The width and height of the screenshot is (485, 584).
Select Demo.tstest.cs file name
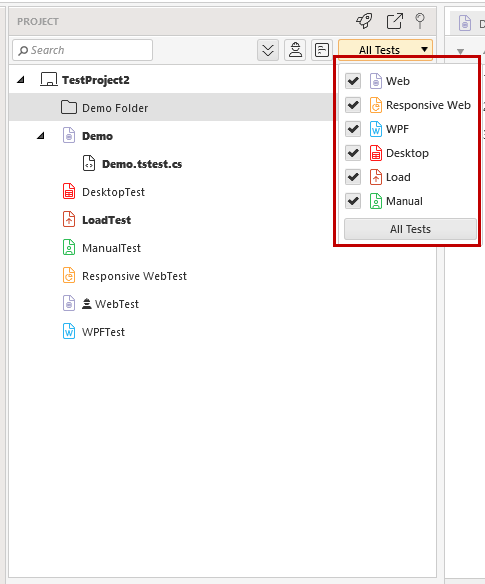142,164
